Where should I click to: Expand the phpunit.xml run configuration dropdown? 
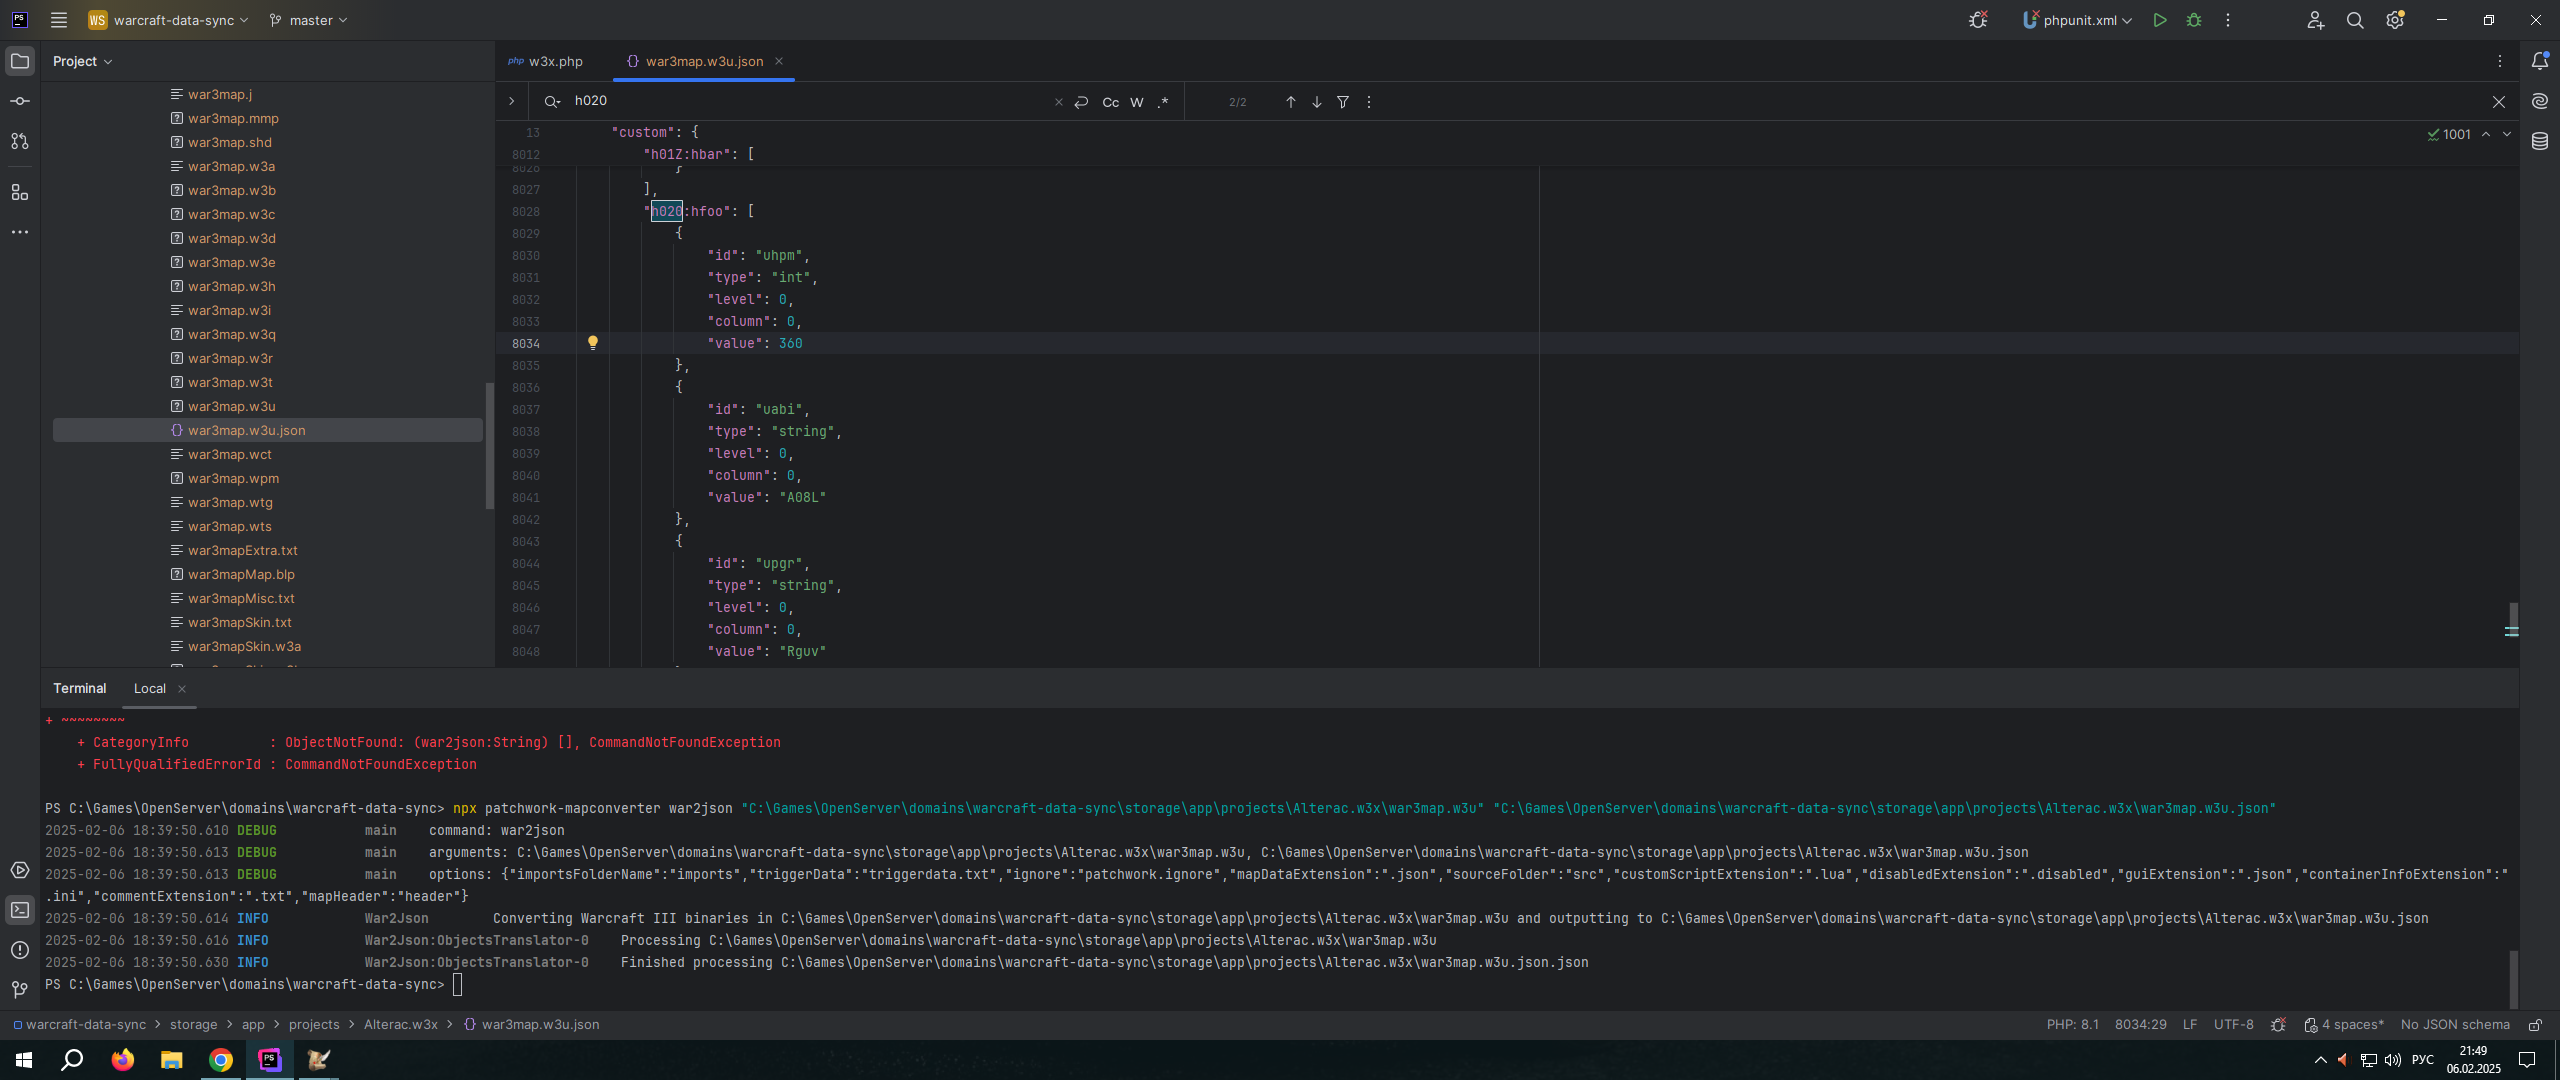click(2127, 20)
